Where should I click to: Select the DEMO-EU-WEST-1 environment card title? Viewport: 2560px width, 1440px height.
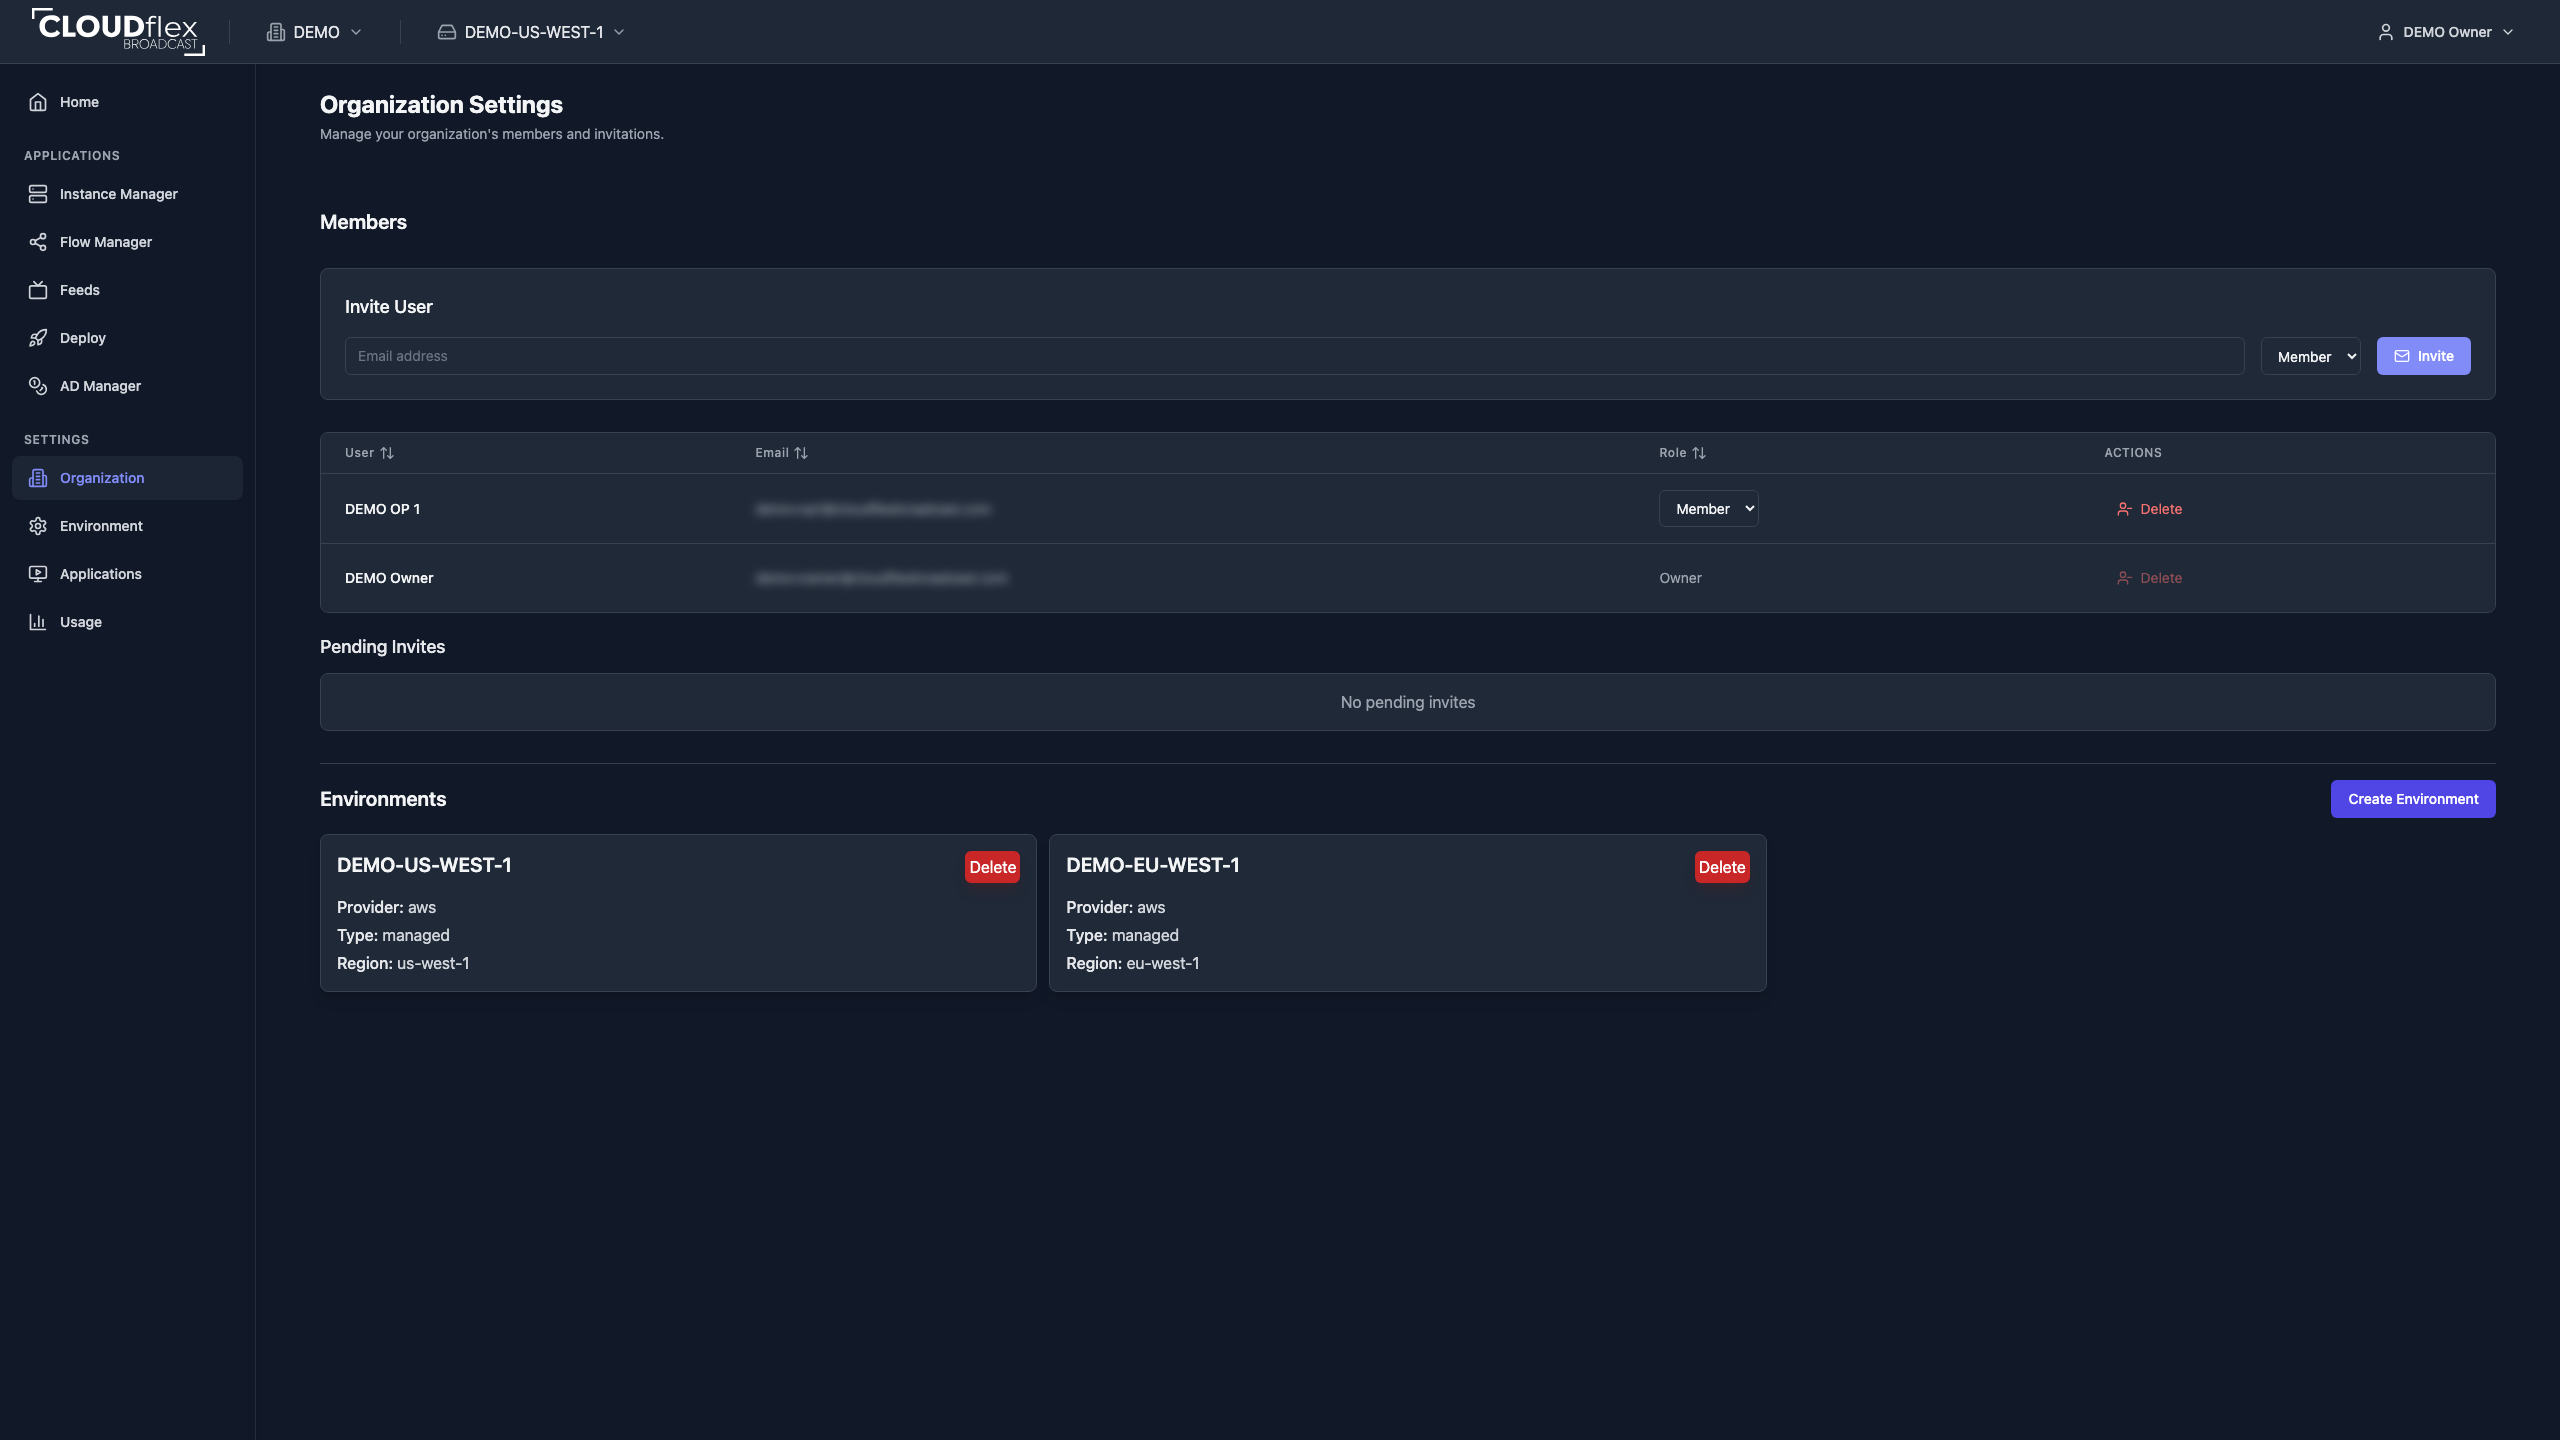pos(1152,865)
